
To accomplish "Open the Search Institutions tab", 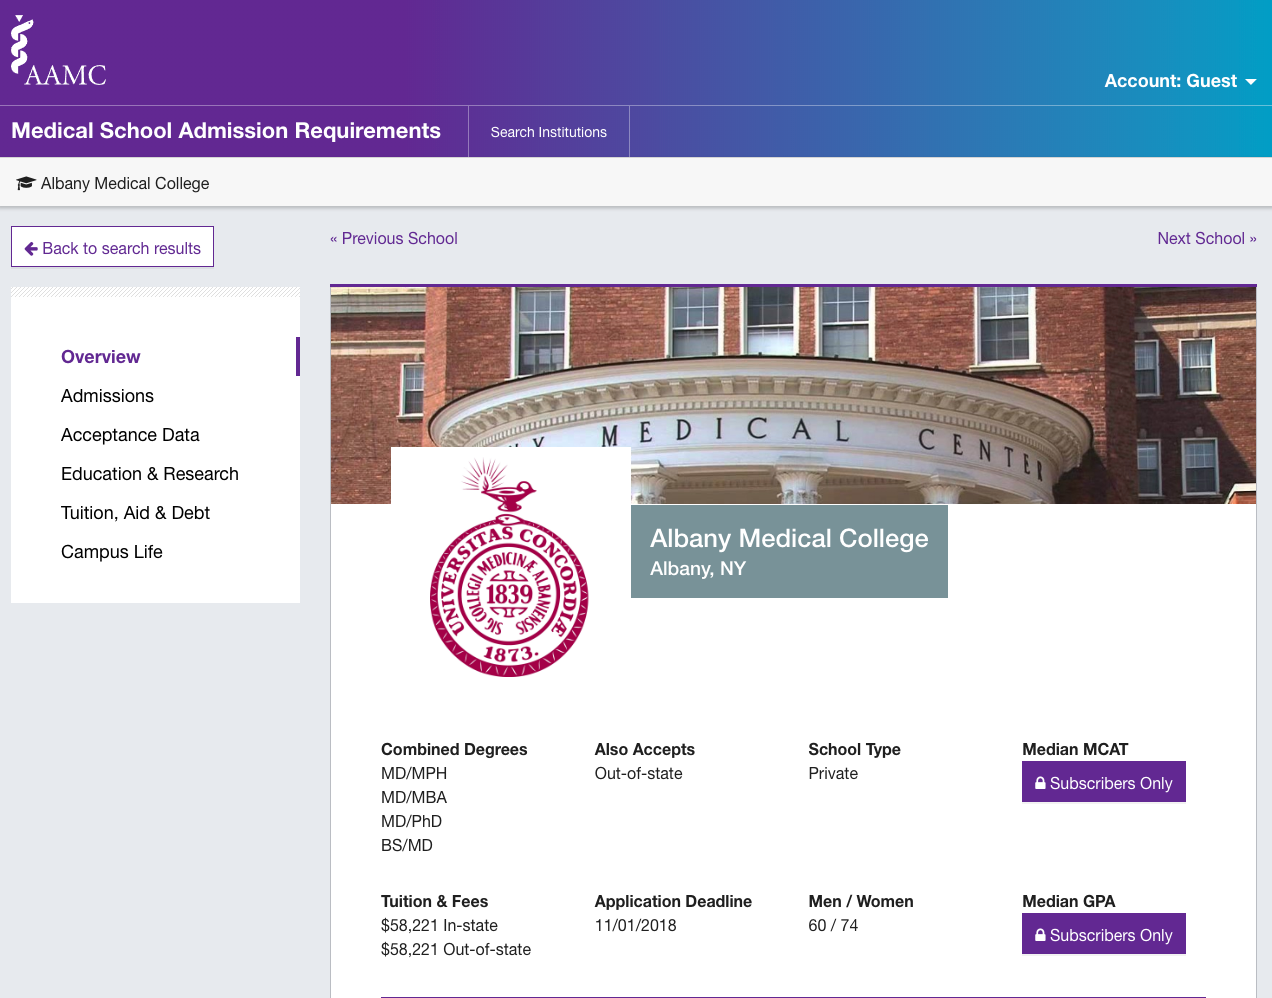I will tap(549, 132).
